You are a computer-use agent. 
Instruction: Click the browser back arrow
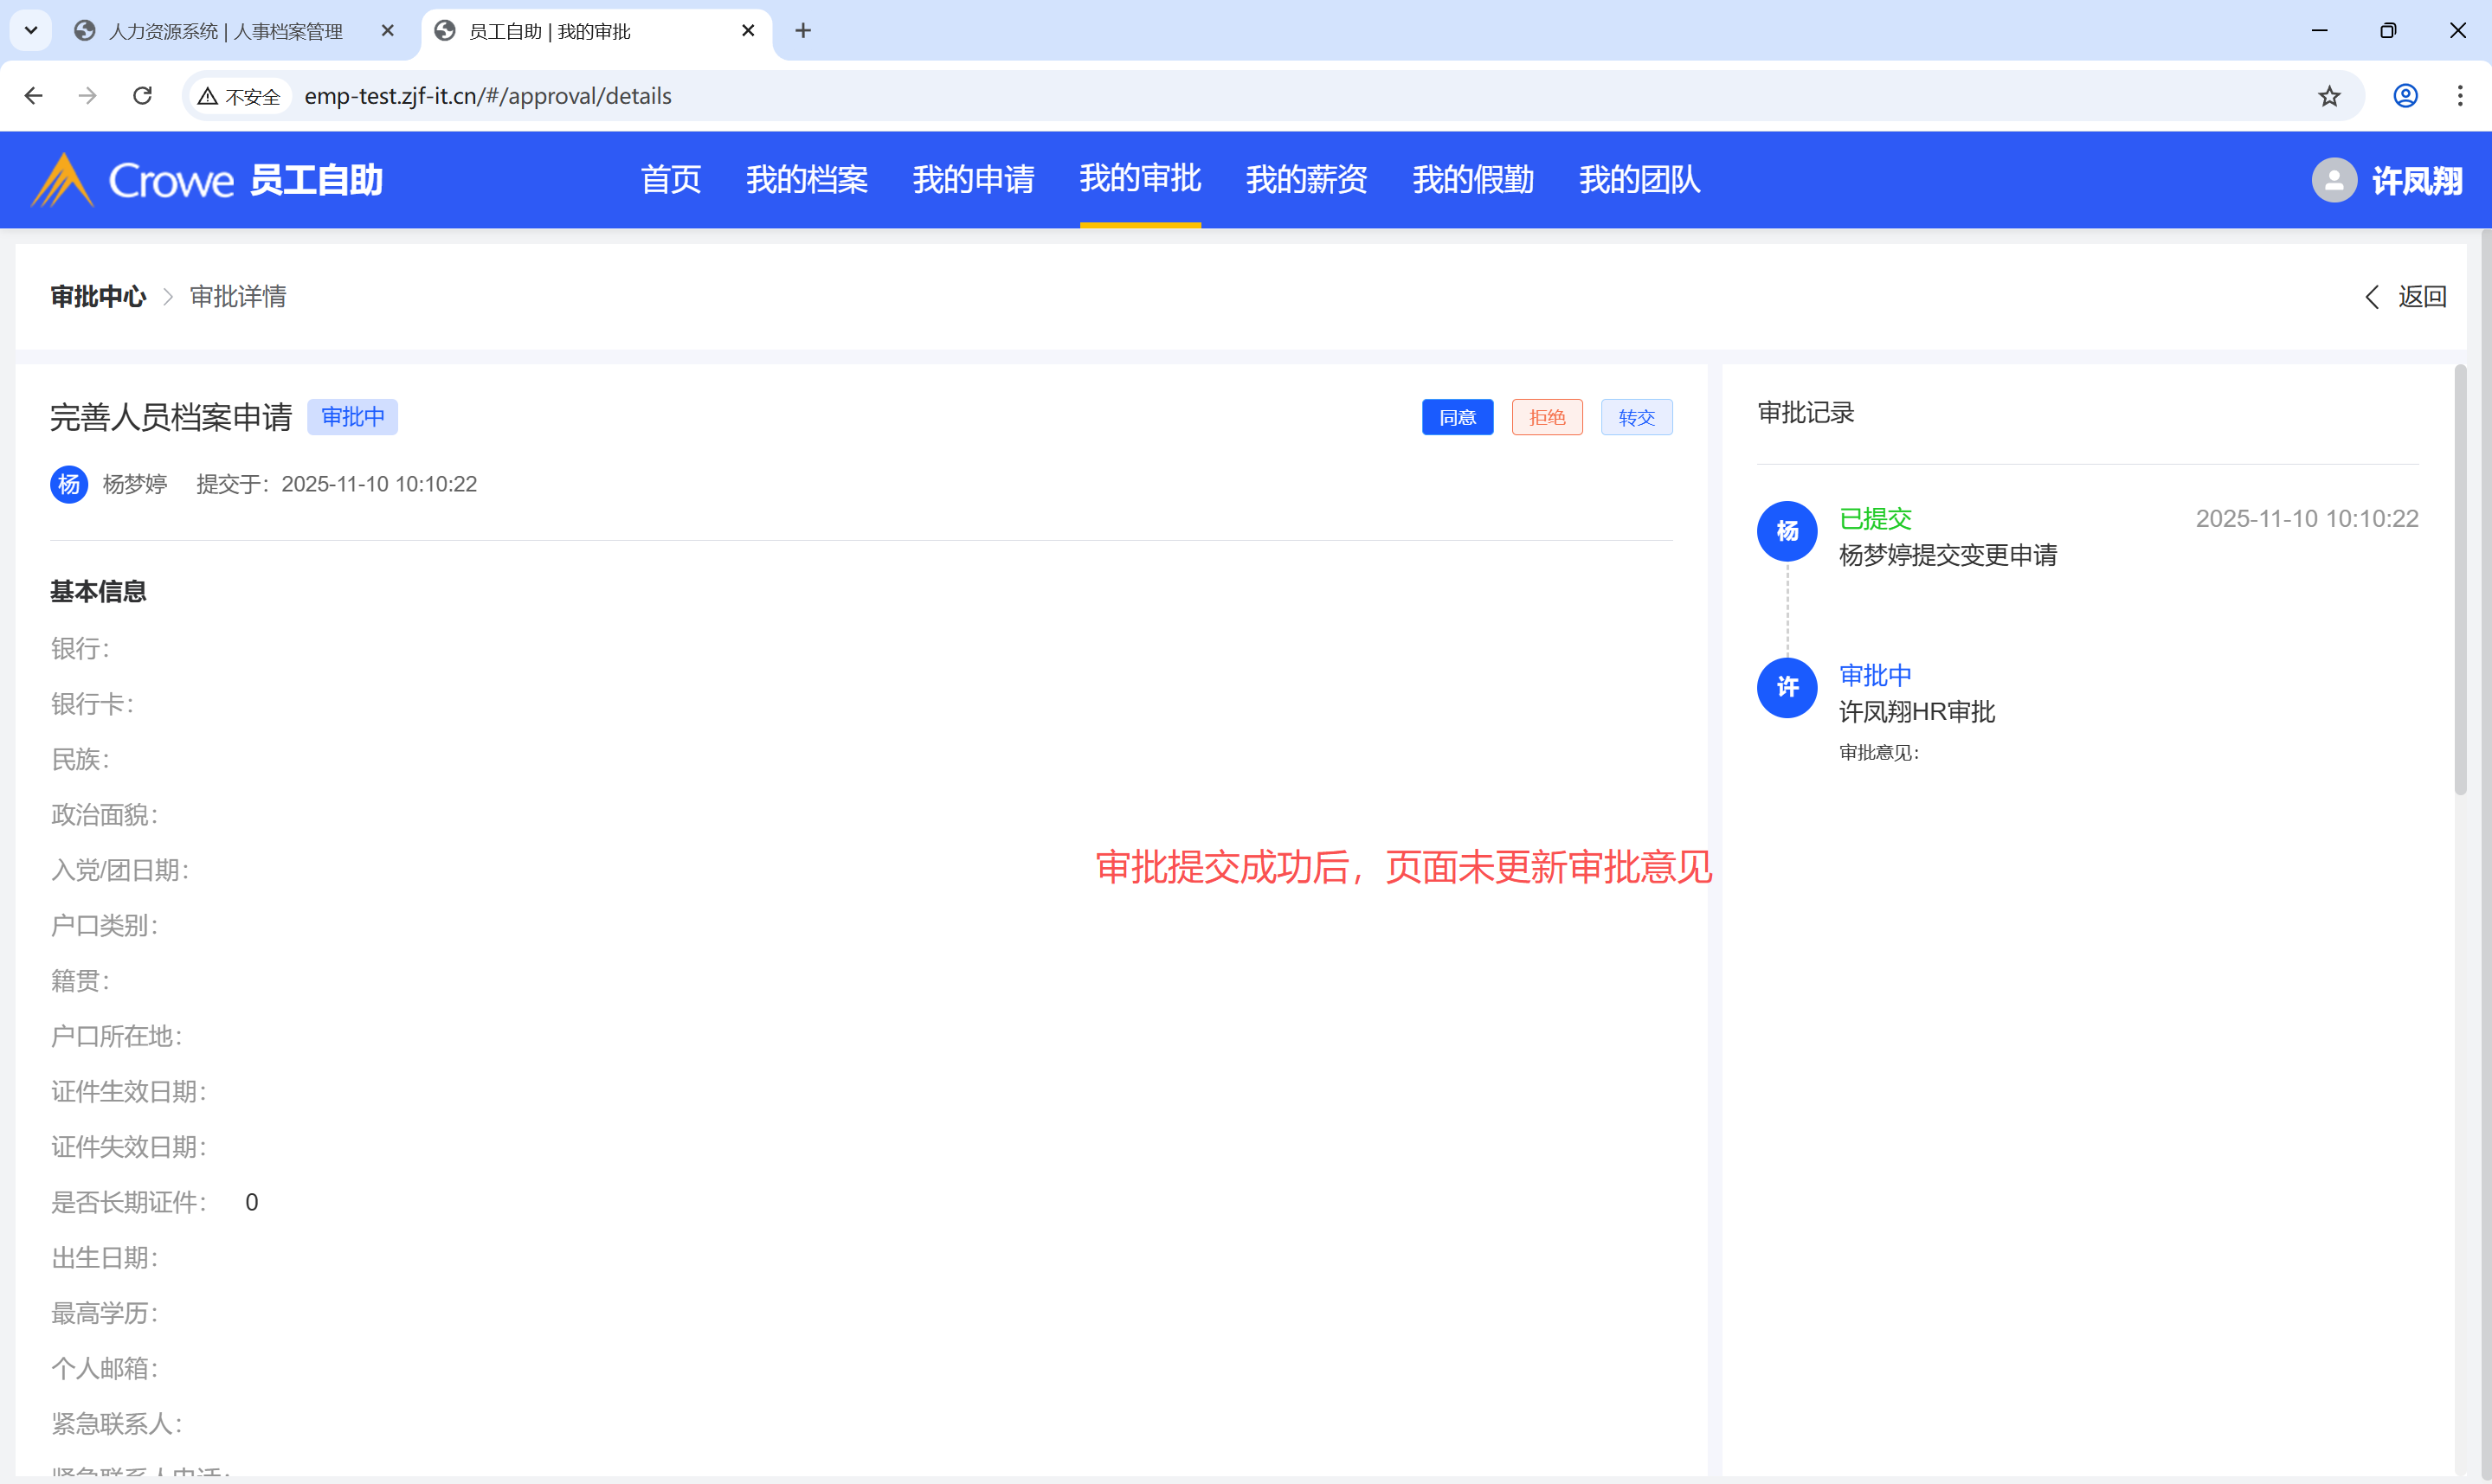point(33,96)
